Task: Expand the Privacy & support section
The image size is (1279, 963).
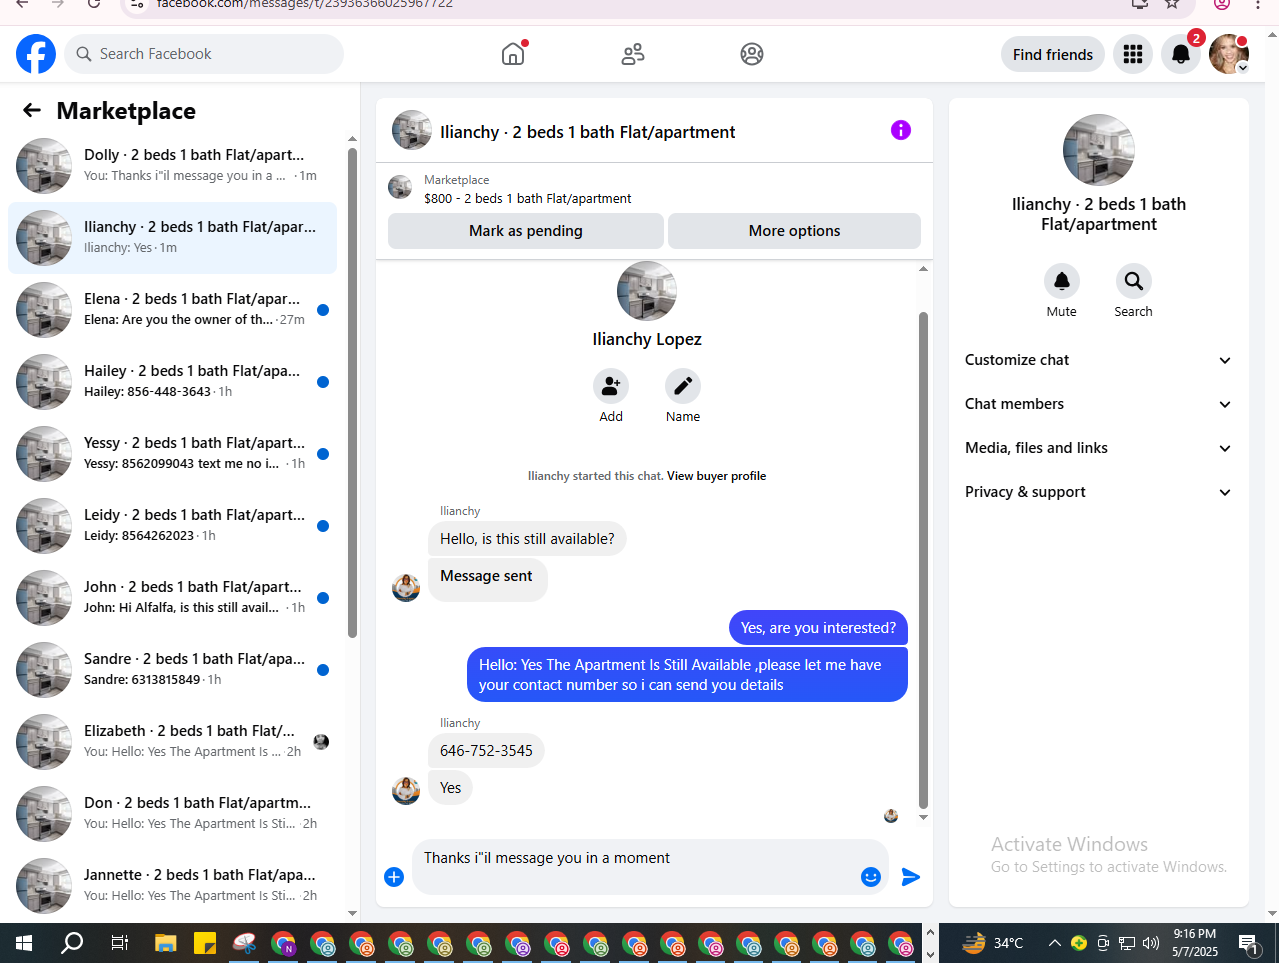Action: (x=1099, y=492)
